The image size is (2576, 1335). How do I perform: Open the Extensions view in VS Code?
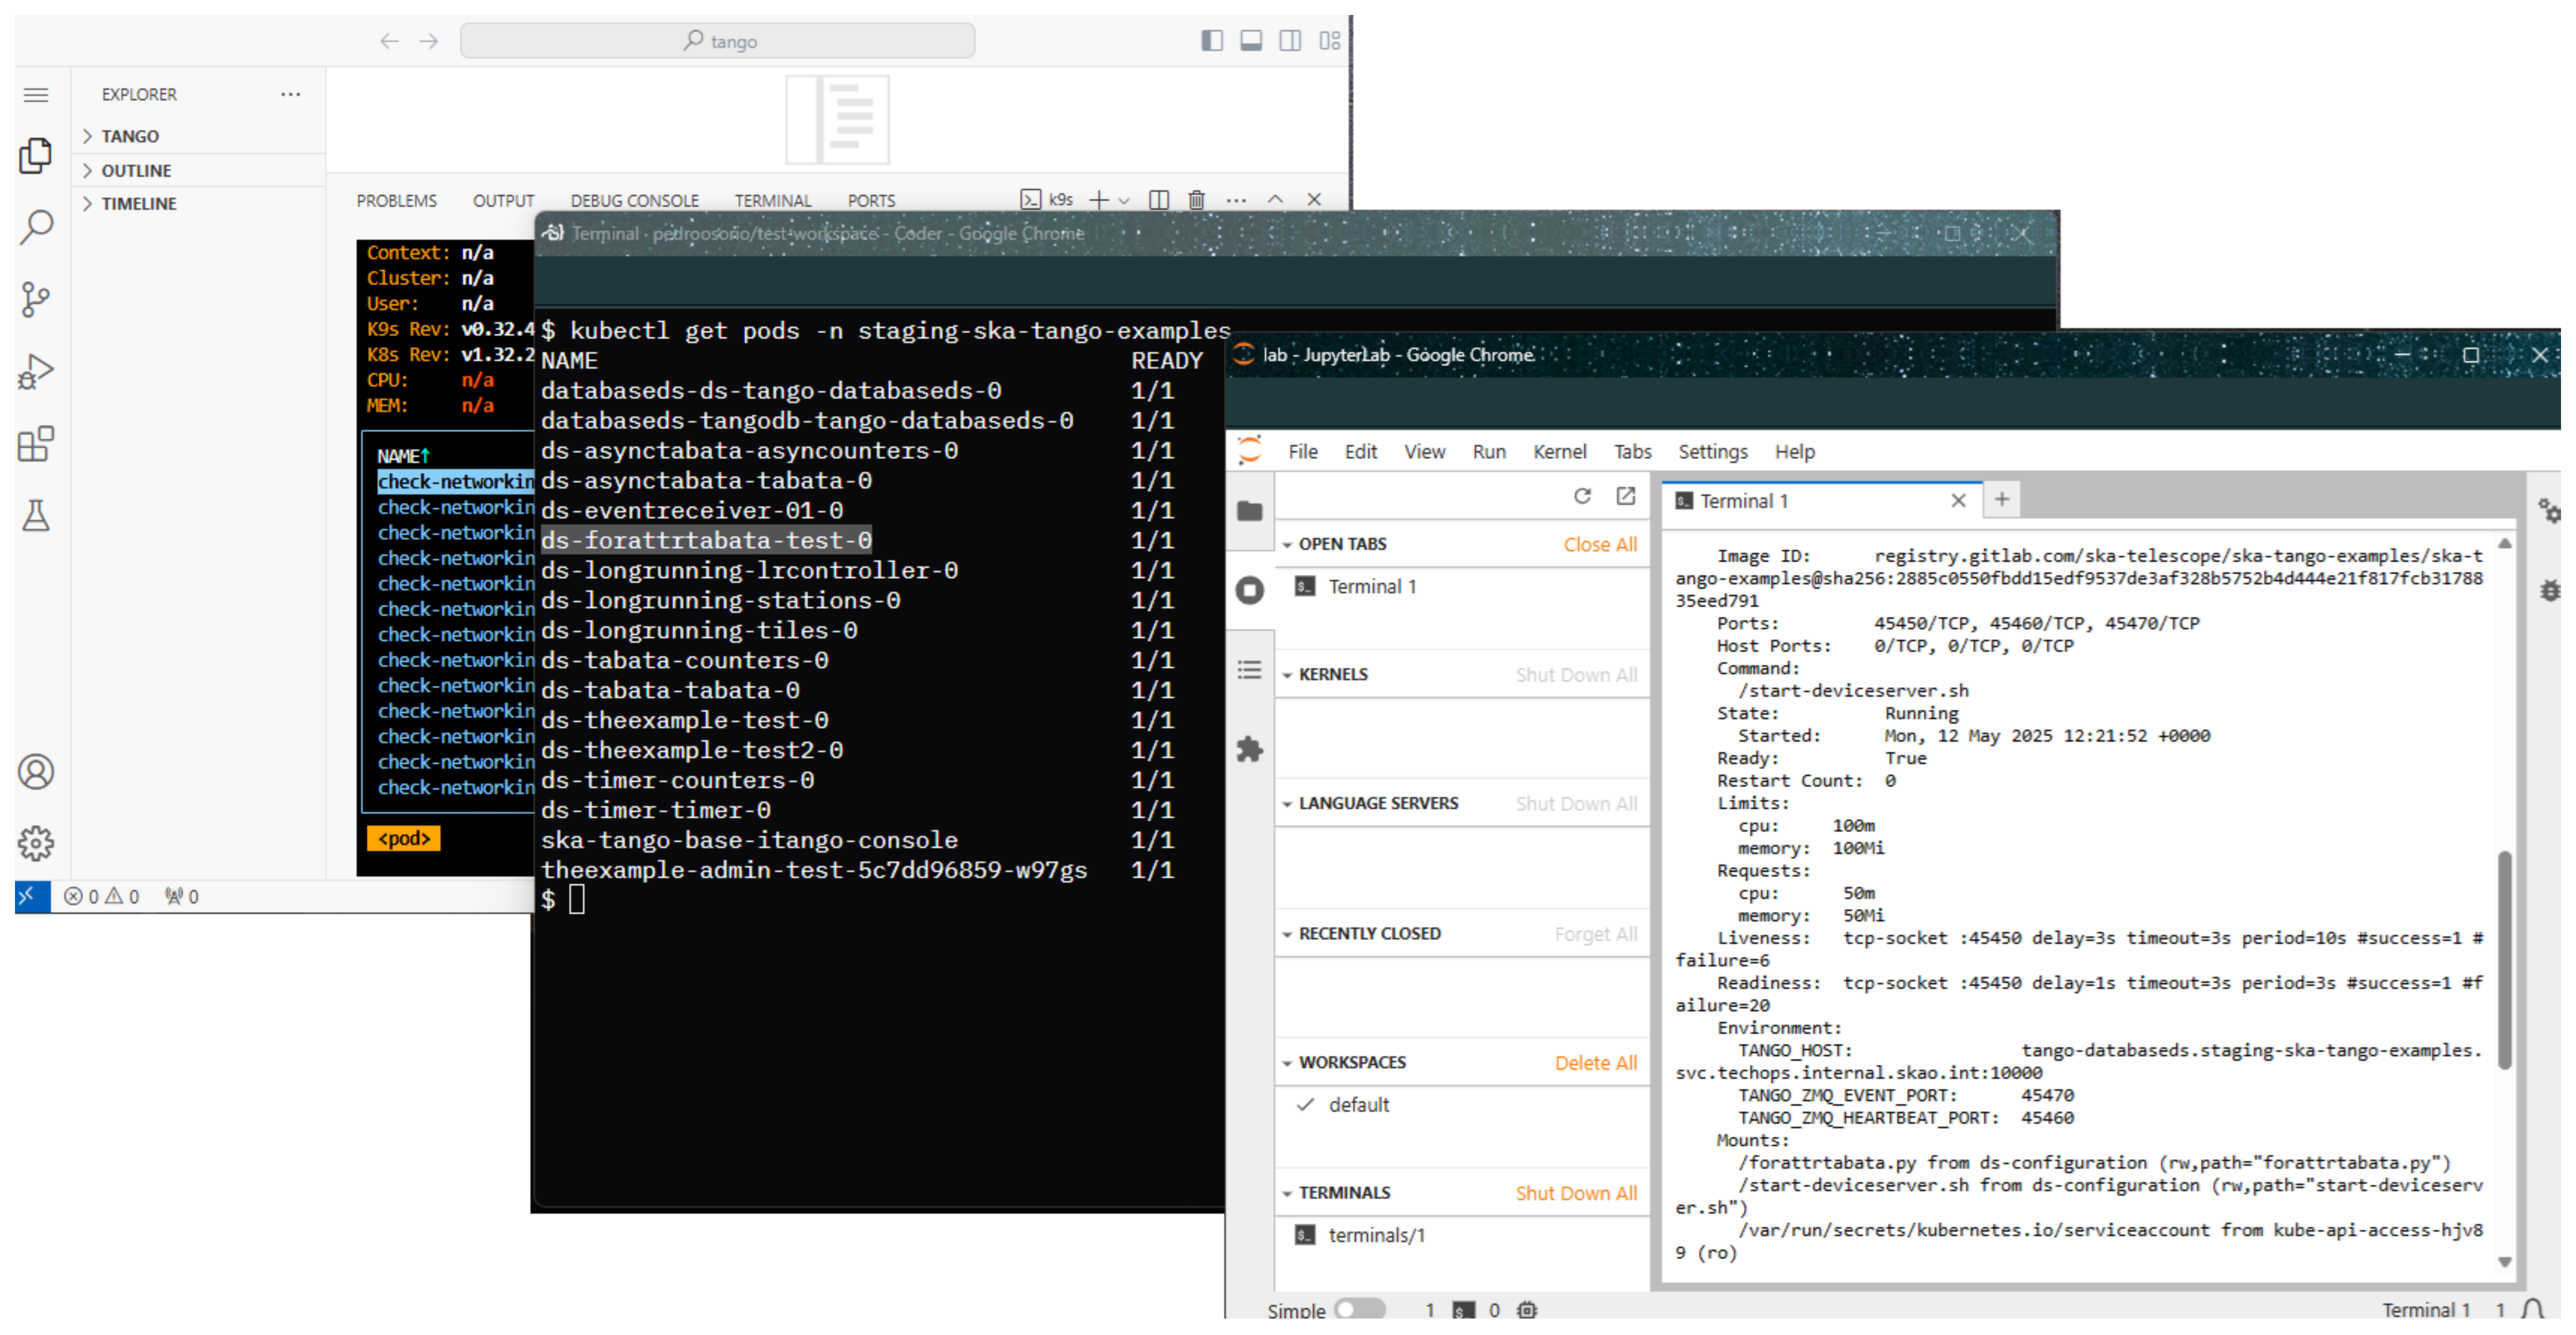[x=36, y=444]
